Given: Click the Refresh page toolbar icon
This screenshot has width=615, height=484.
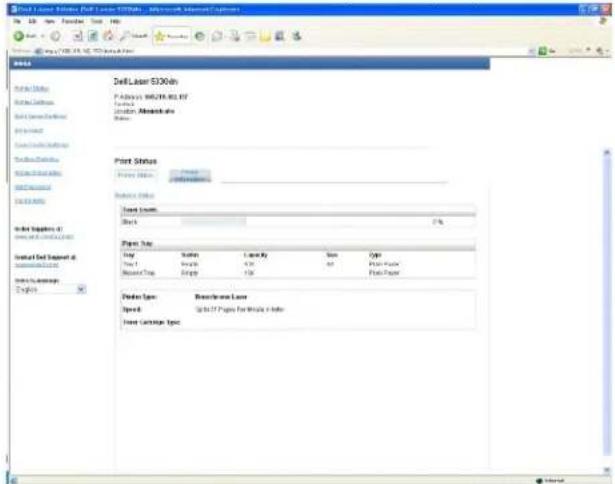Looking at the screenshot, I should click(x=93, y=36).
